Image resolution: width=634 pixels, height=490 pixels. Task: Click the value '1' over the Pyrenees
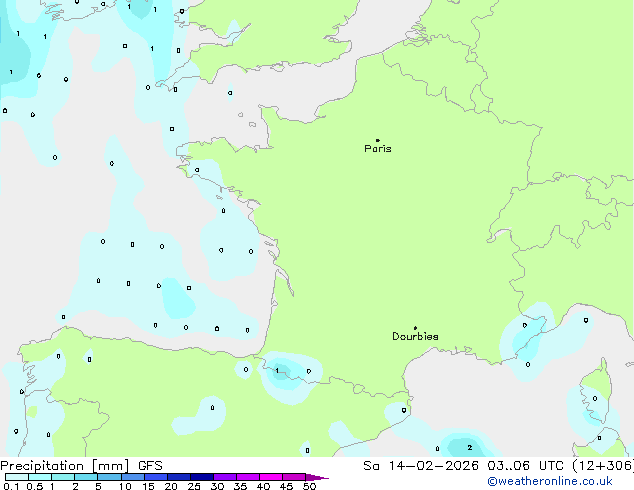point(277,371)
